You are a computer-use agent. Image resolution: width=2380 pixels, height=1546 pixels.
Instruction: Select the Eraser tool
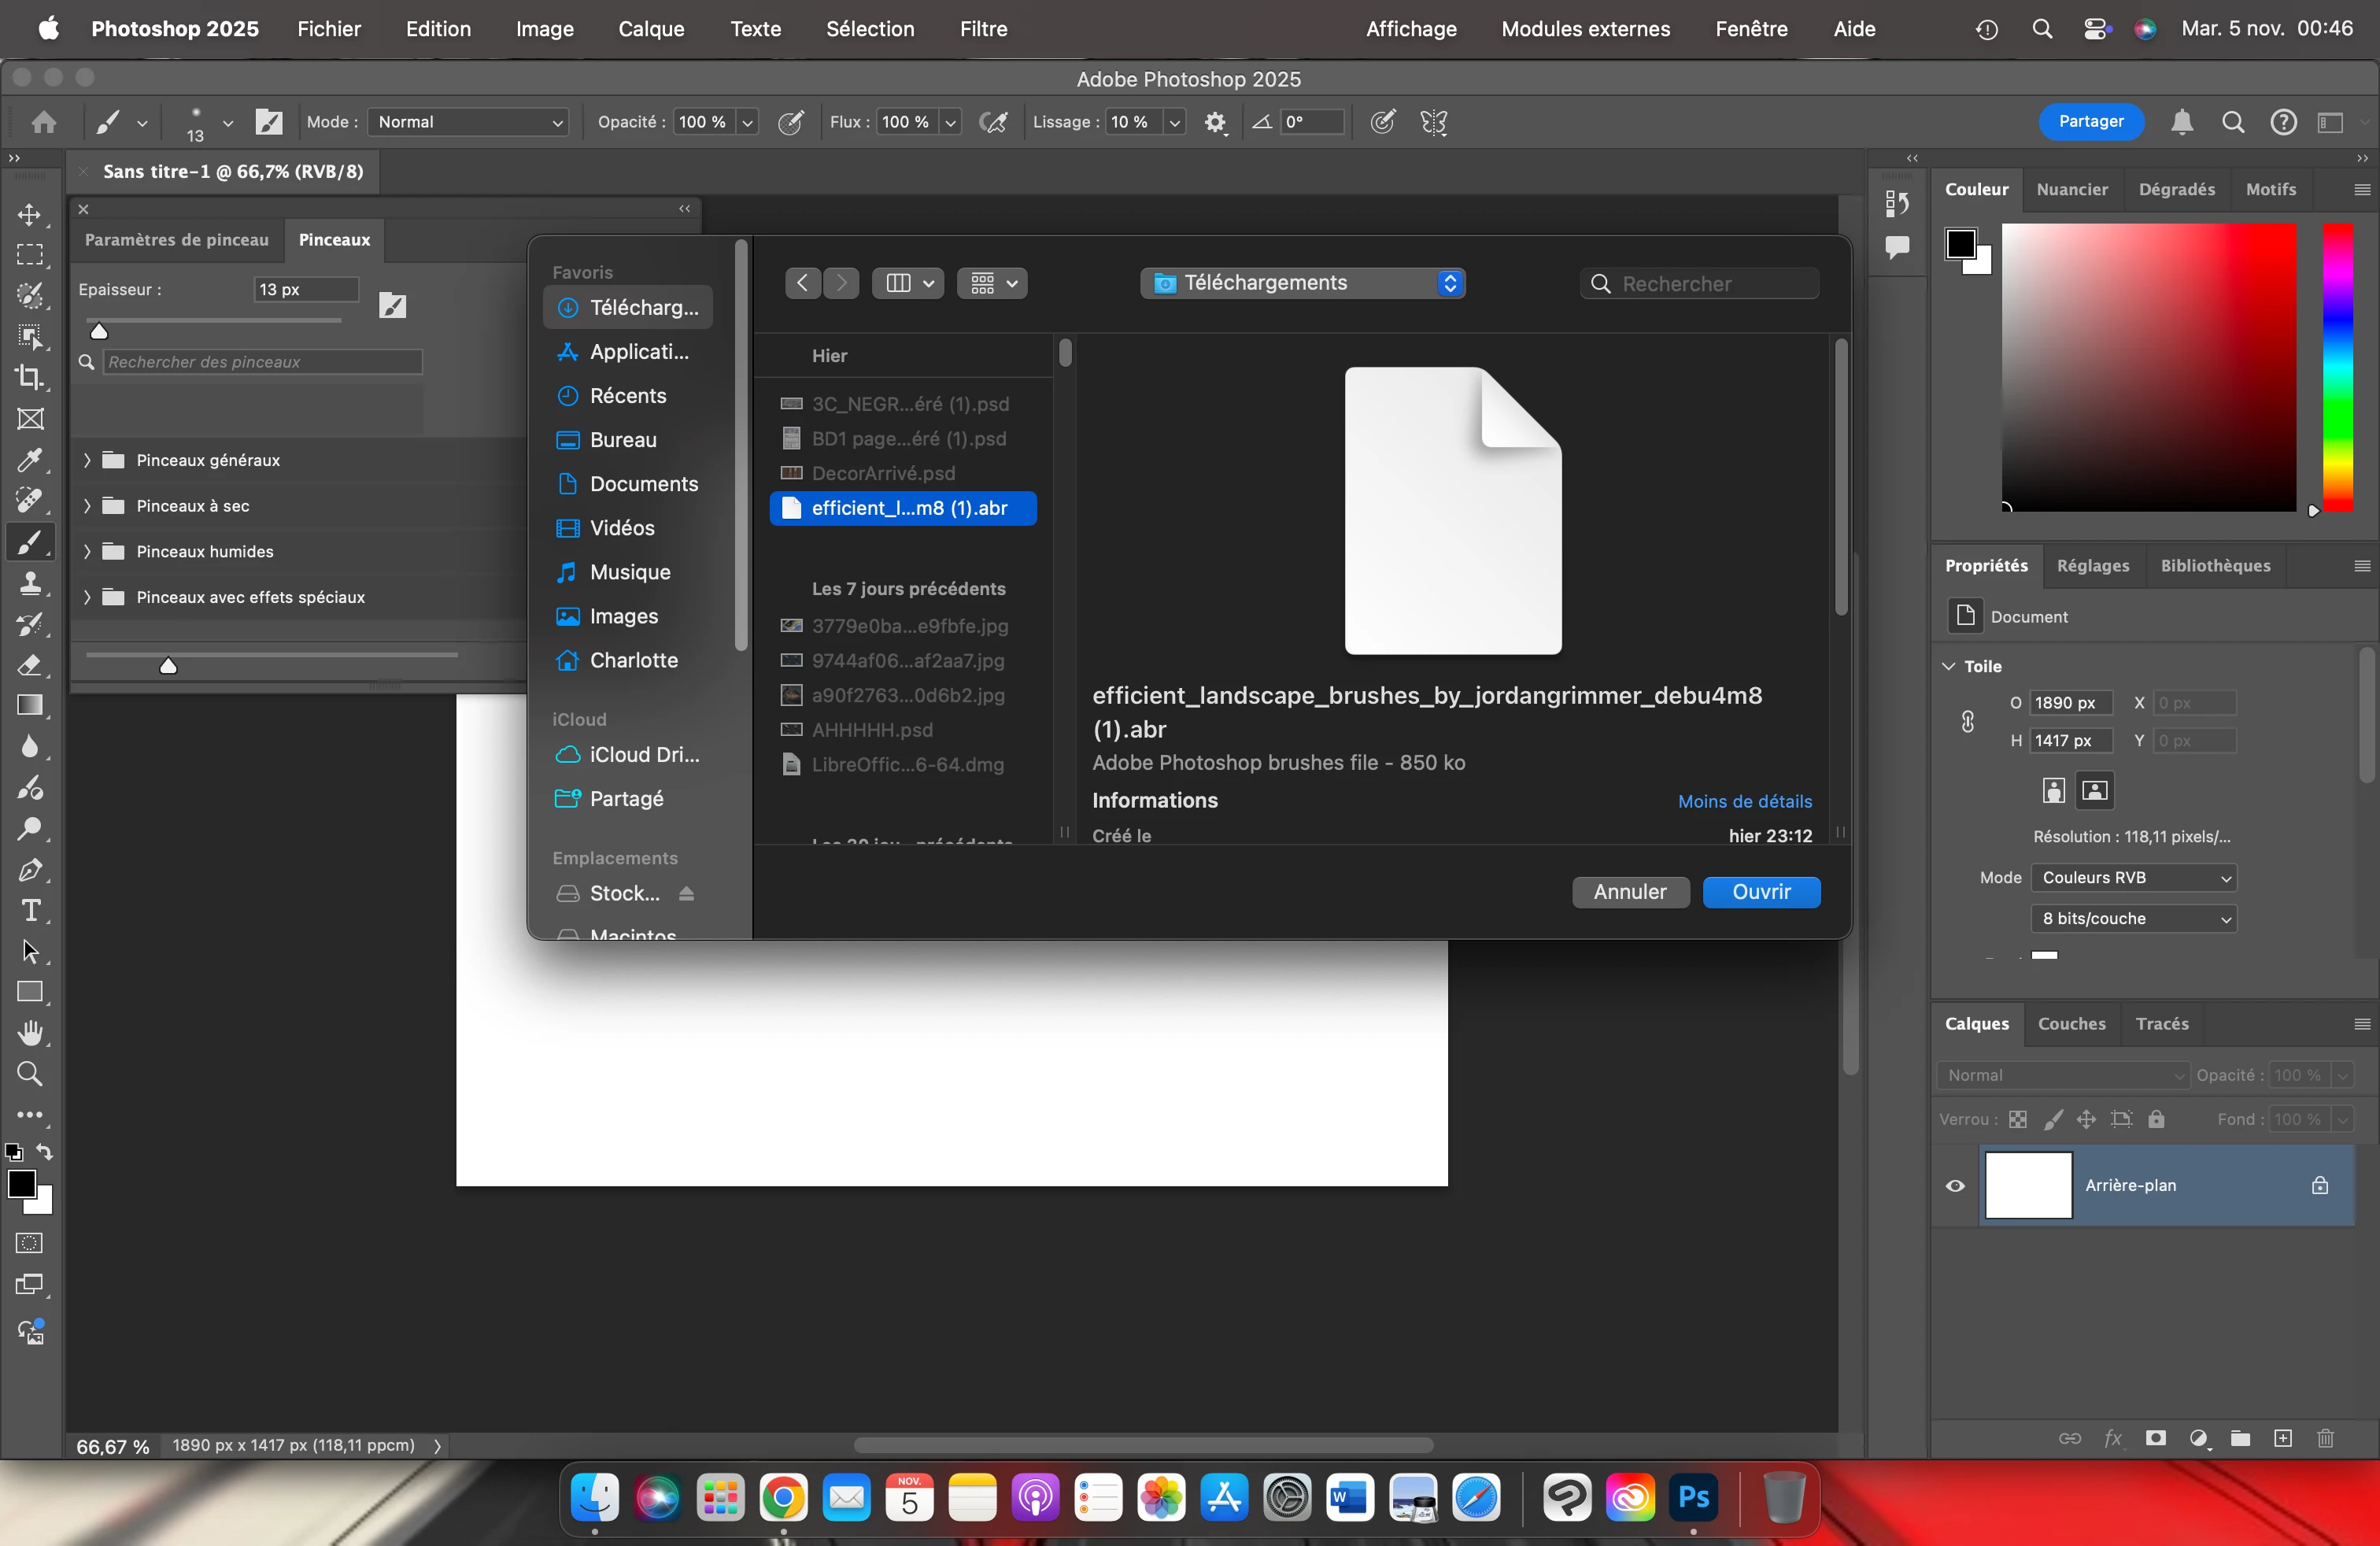pyautogui.click(x=29, y=665)
